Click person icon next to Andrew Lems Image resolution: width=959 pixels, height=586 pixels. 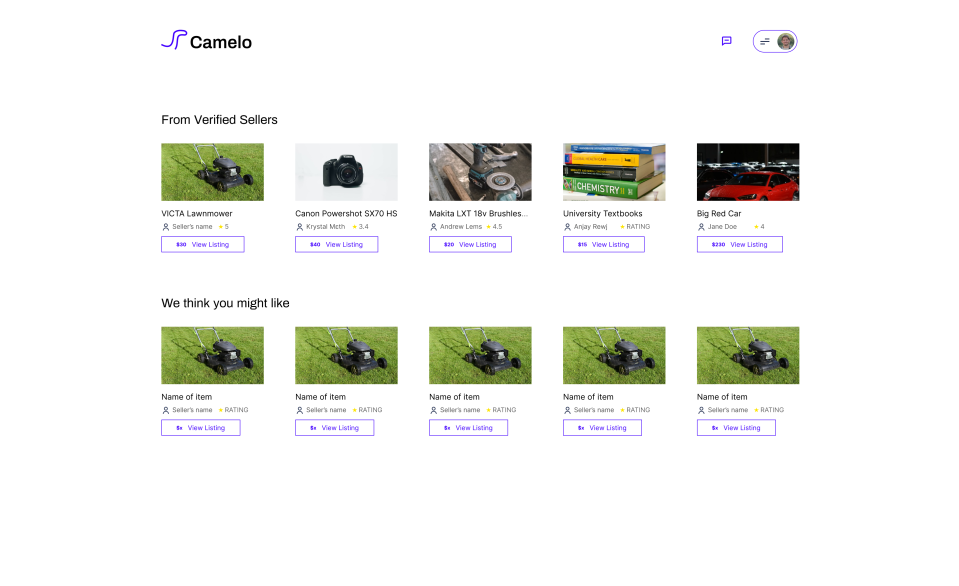click(434, 227)
